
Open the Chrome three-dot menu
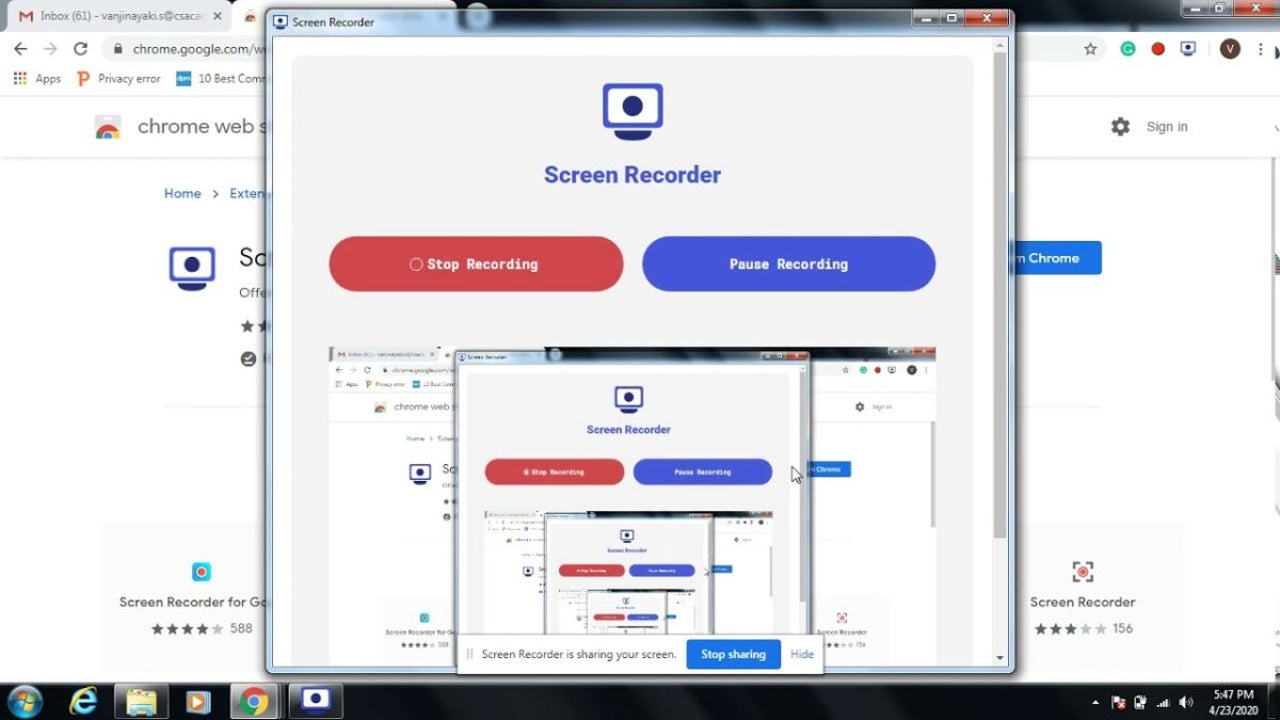pos(1261,49)
